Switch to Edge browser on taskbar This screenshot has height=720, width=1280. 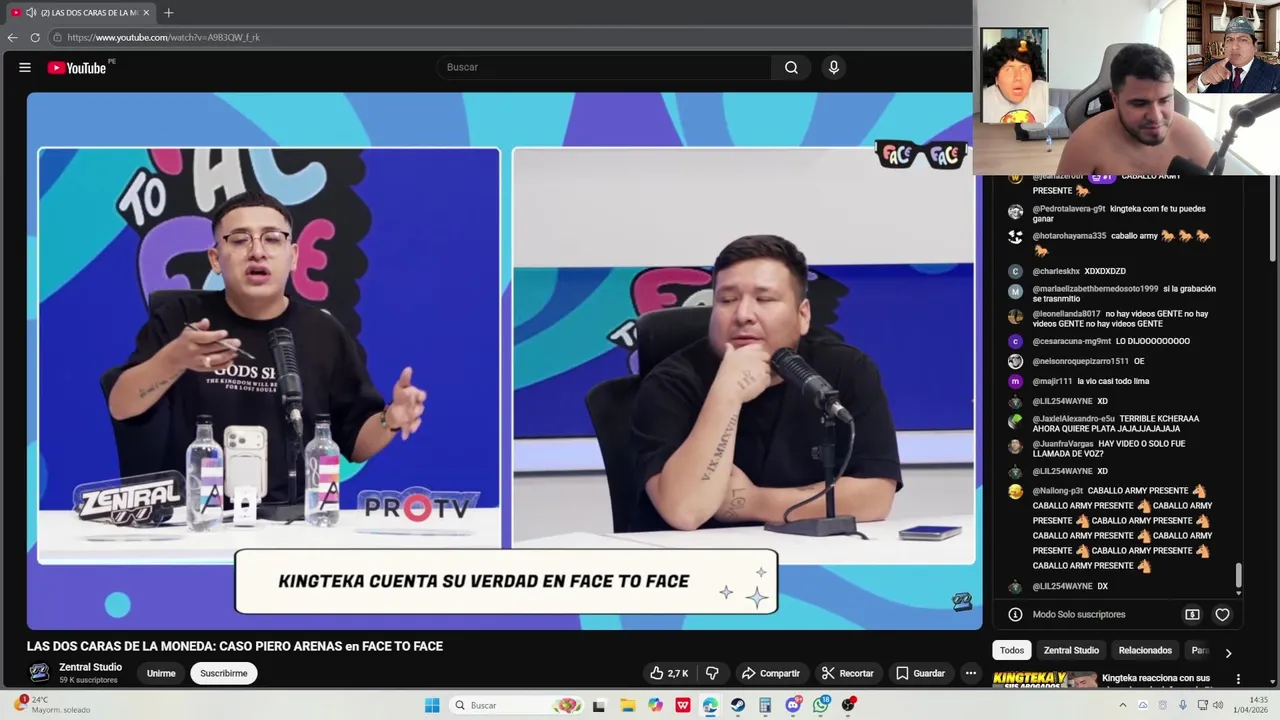(x=710, y=705)
